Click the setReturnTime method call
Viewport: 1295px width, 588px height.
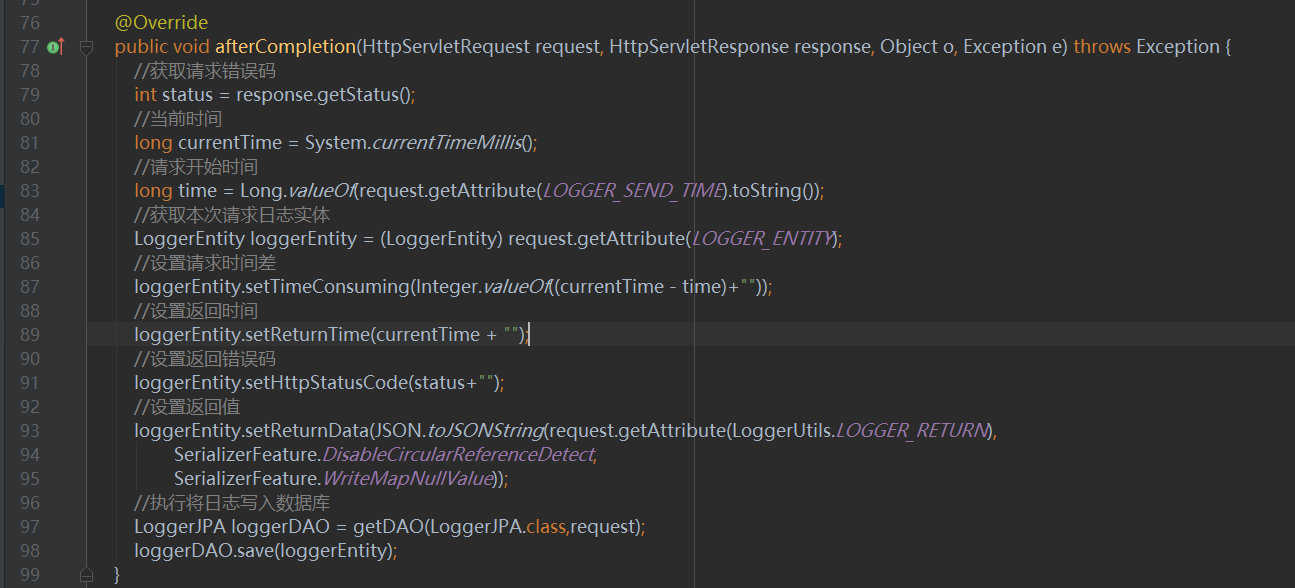pos(308,335)
